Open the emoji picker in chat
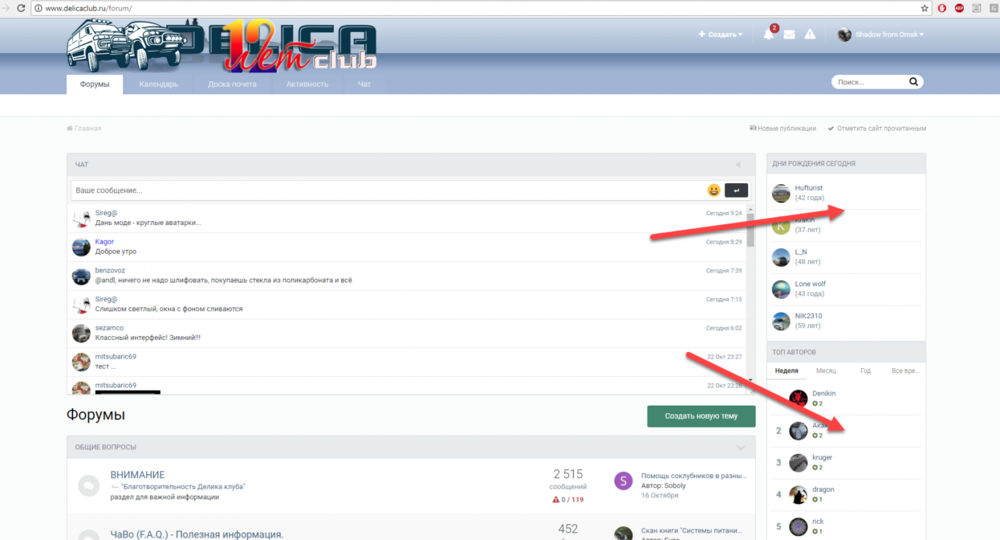The image size is (1000, 540). pos(714,190)
